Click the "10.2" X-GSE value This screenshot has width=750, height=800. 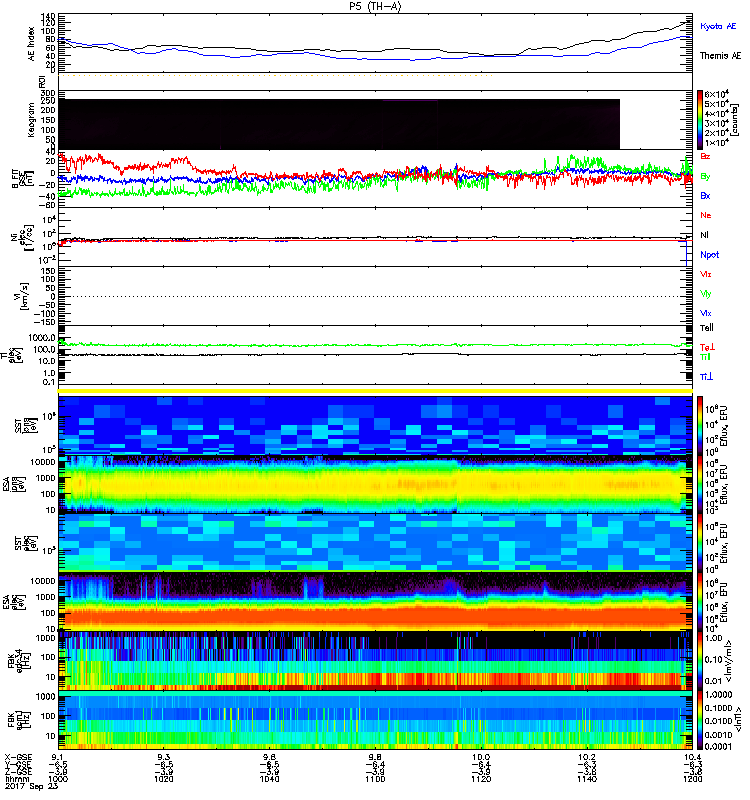(x=587, y=757)
